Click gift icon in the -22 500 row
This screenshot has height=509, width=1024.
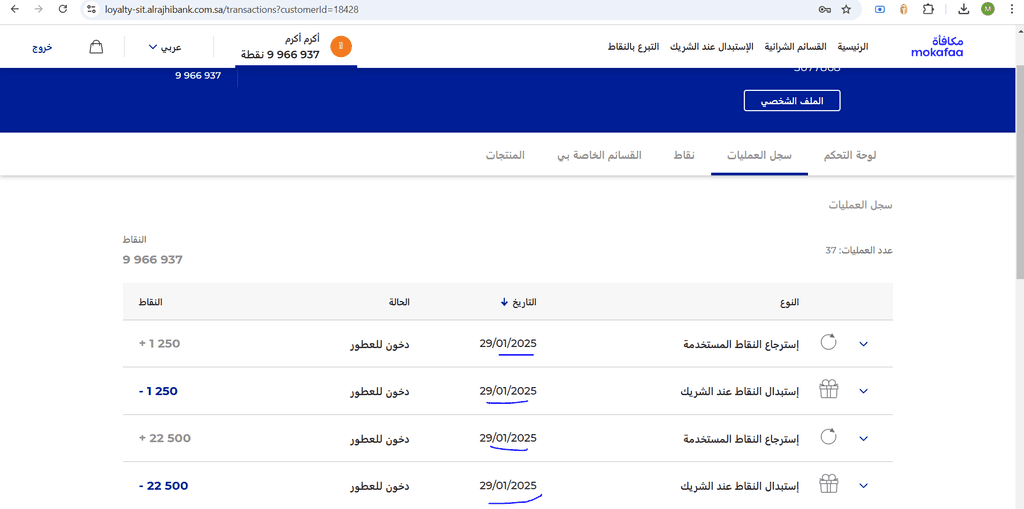coord(828,485)
